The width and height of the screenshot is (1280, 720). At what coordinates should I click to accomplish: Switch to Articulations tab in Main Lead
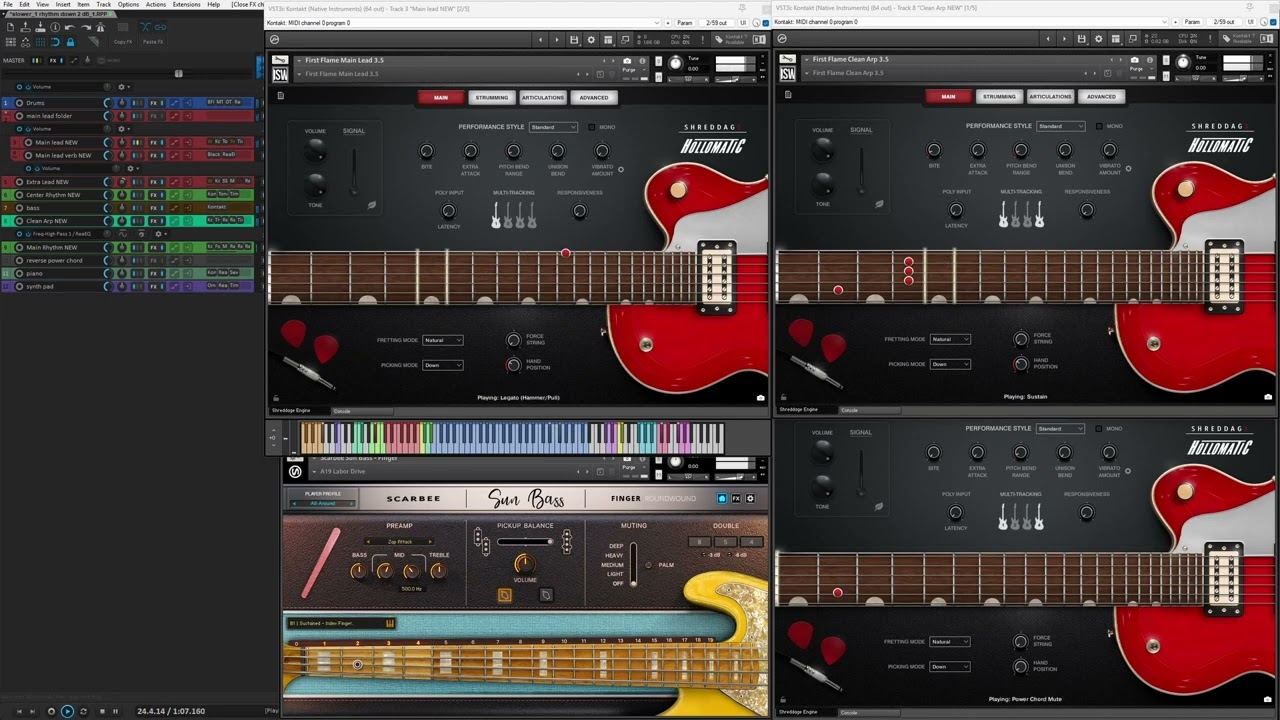[542, 97]
